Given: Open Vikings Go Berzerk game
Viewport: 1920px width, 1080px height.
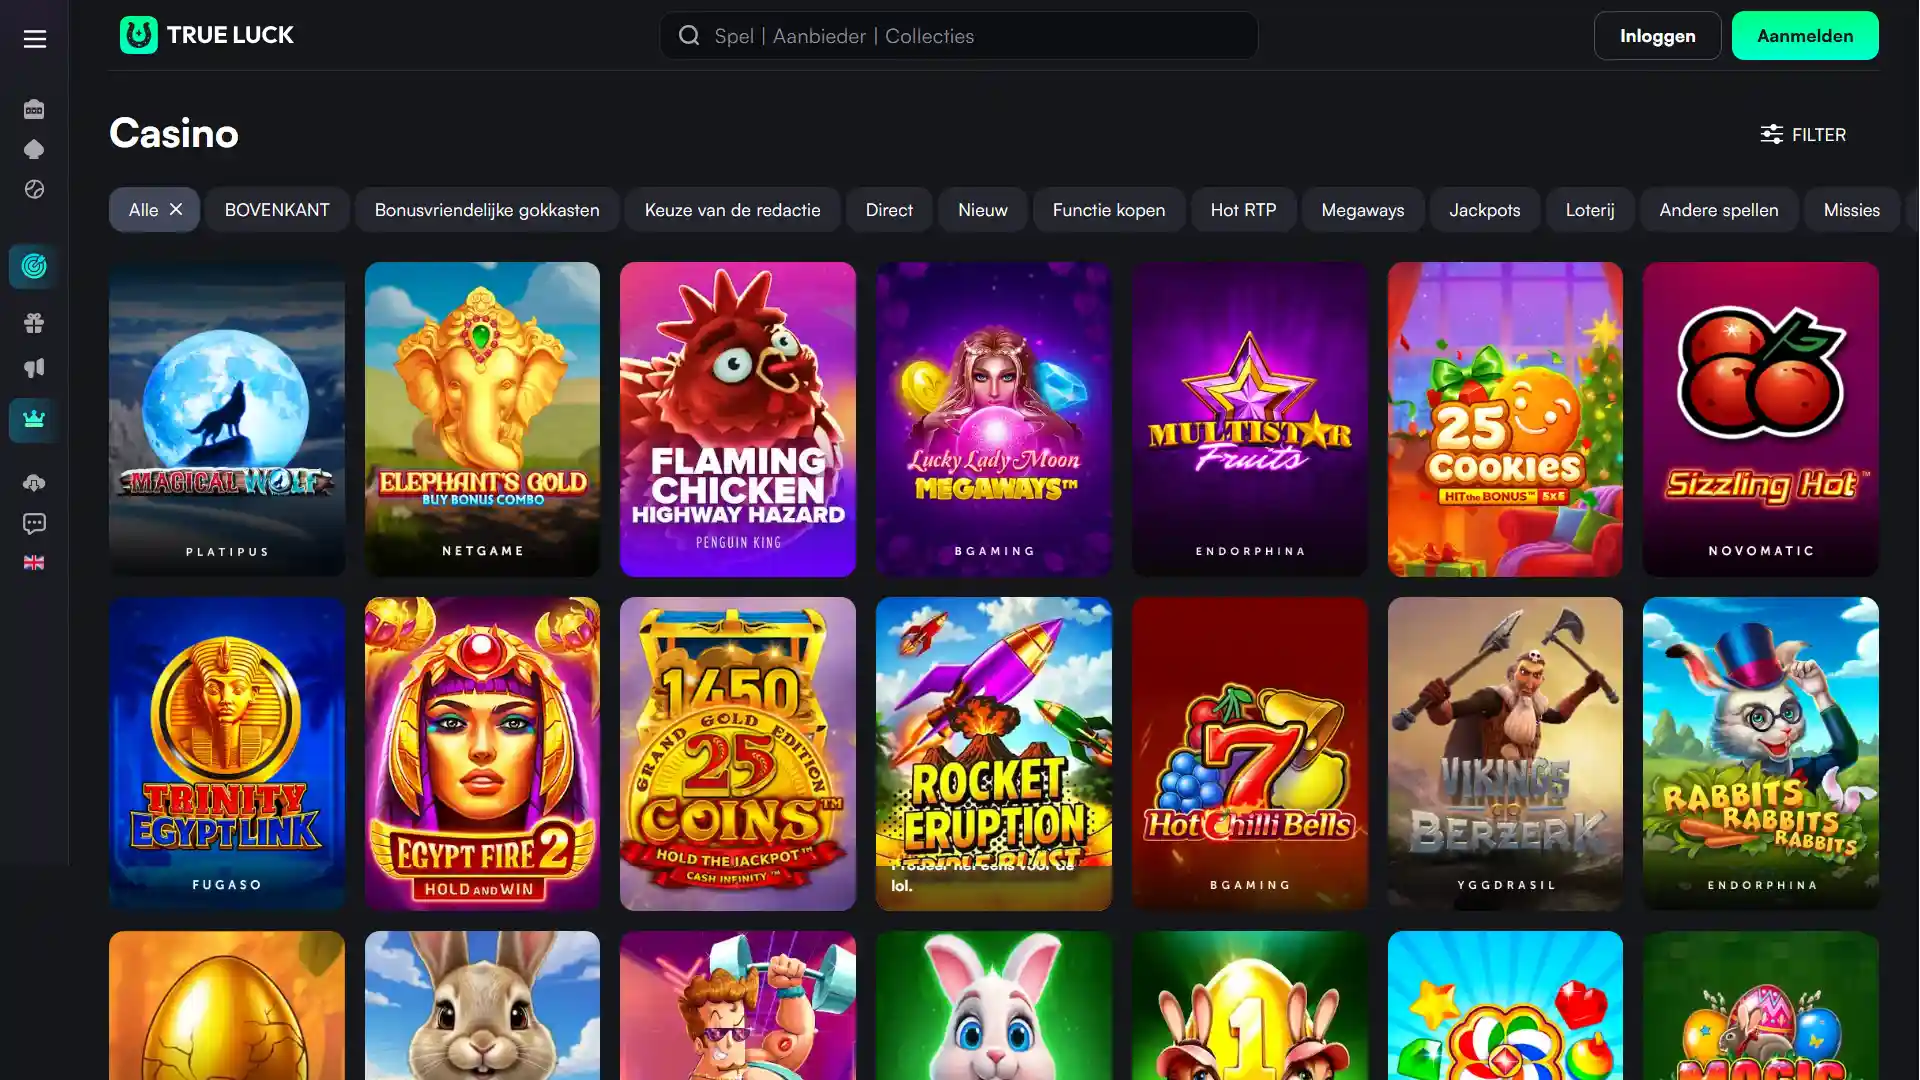Looking at the screenshot, I should 1505,754.
